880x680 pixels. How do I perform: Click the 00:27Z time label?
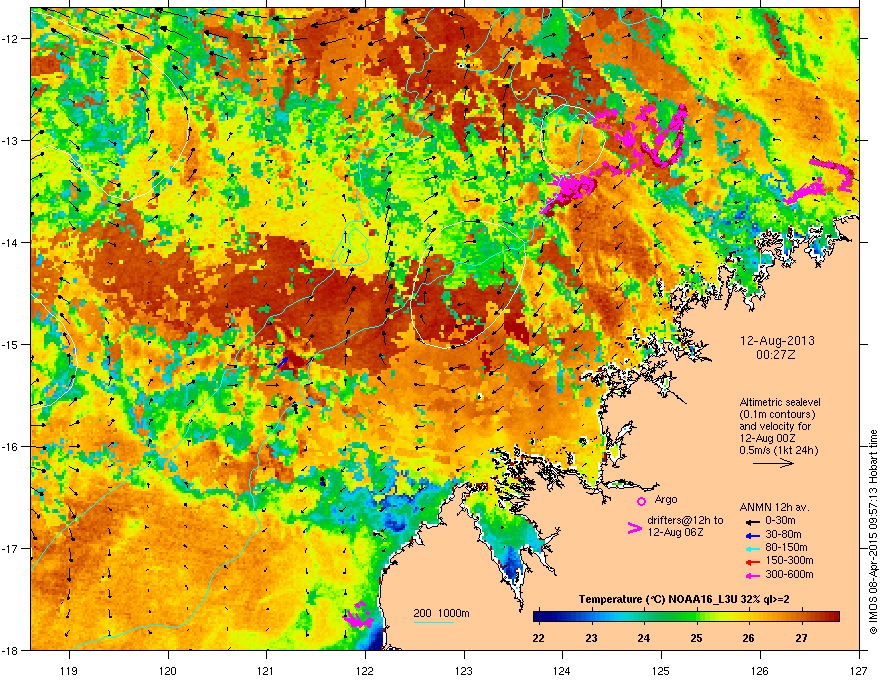pos(776,355)
